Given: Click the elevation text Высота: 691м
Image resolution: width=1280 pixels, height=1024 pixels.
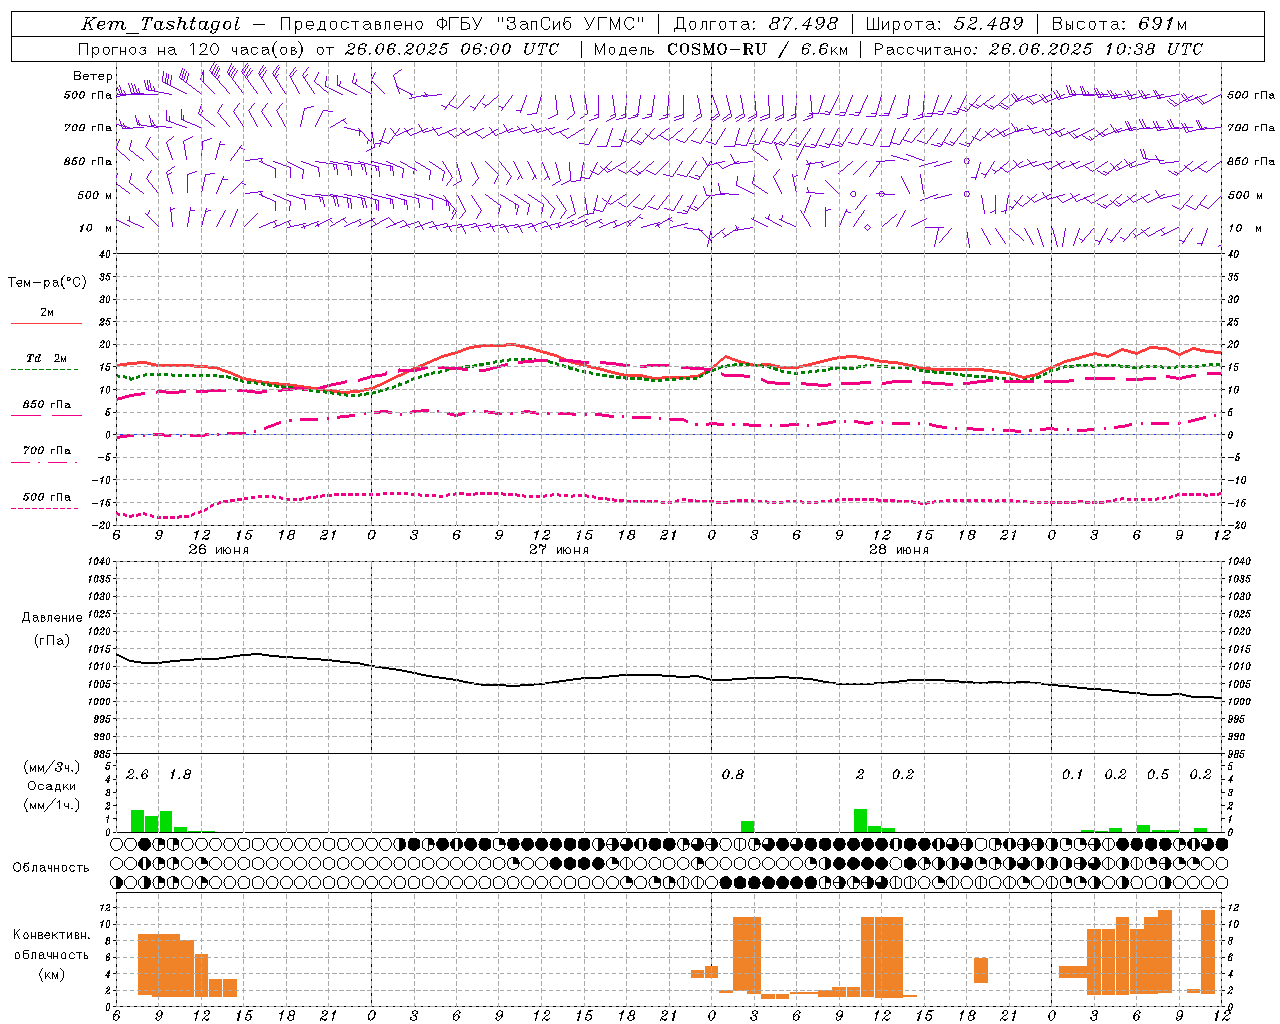Looking at the screenshot, I should point(1119,24).
